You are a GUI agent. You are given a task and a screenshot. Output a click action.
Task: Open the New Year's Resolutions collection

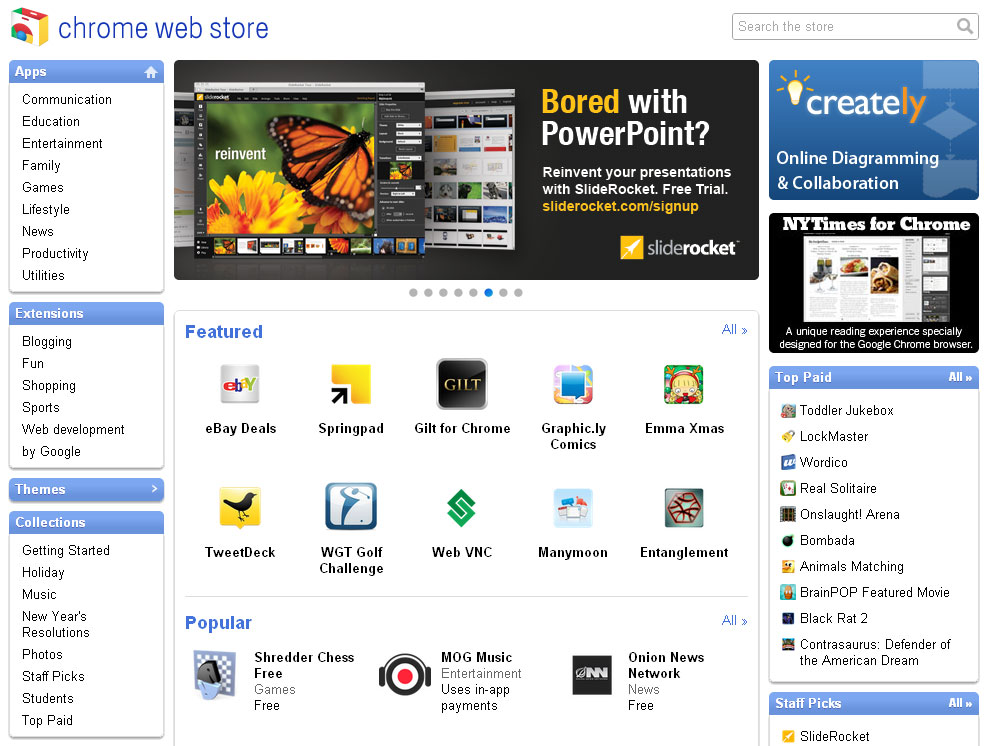(x=56, y=624)
